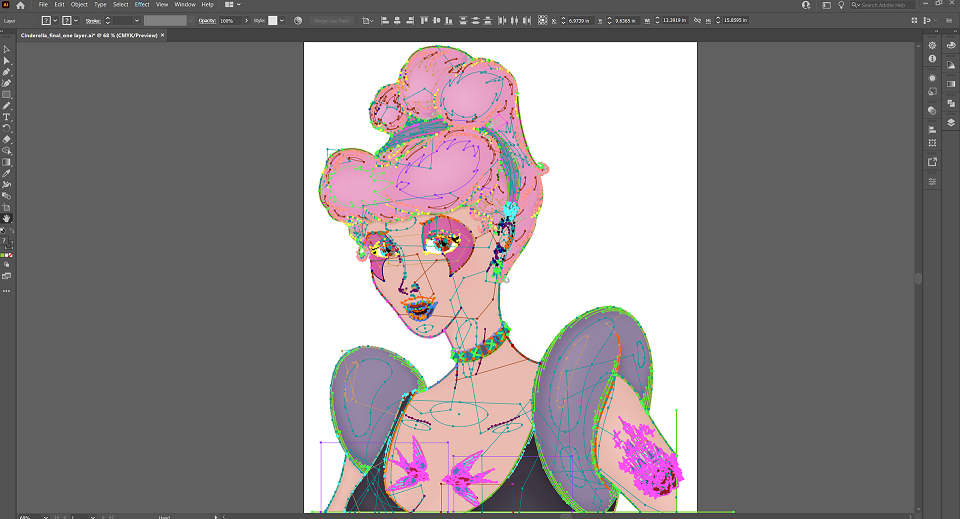This screenshot has width=960, height=519.
Task: Click the Style color swatch
Action: coord(273,21)
